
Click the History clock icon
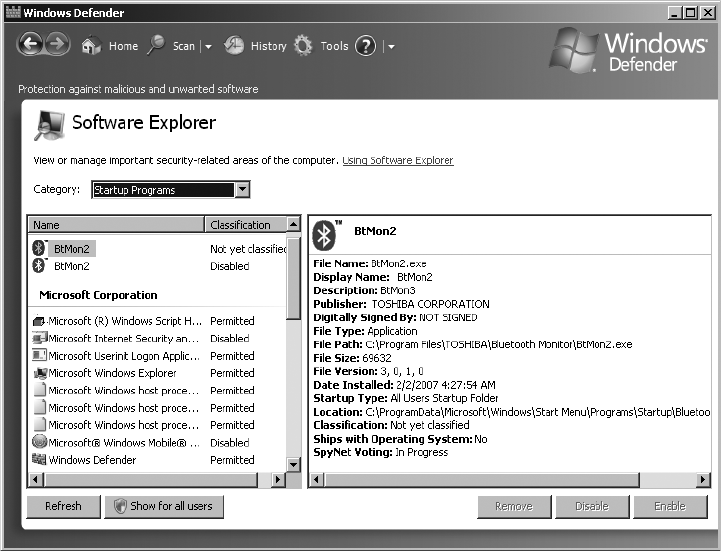[x=234, y=46]
